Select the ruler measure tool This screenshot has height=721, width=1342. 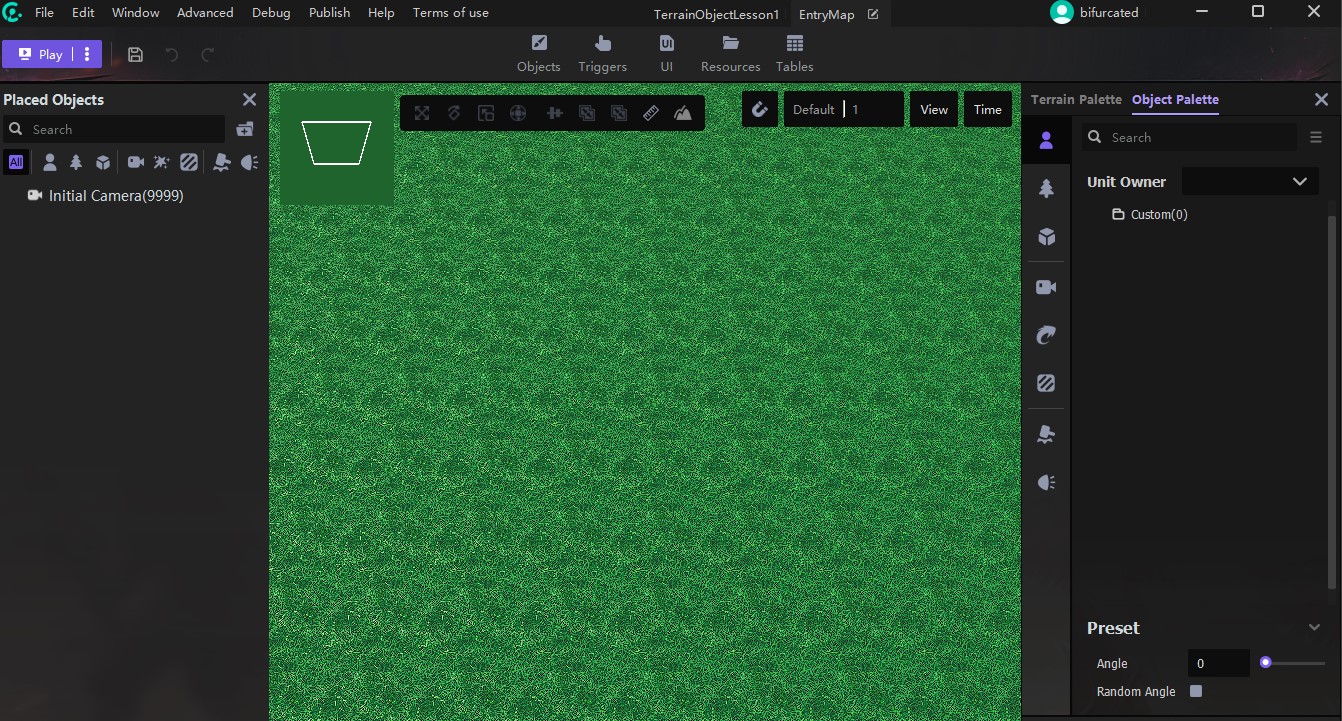coord(651,113)
